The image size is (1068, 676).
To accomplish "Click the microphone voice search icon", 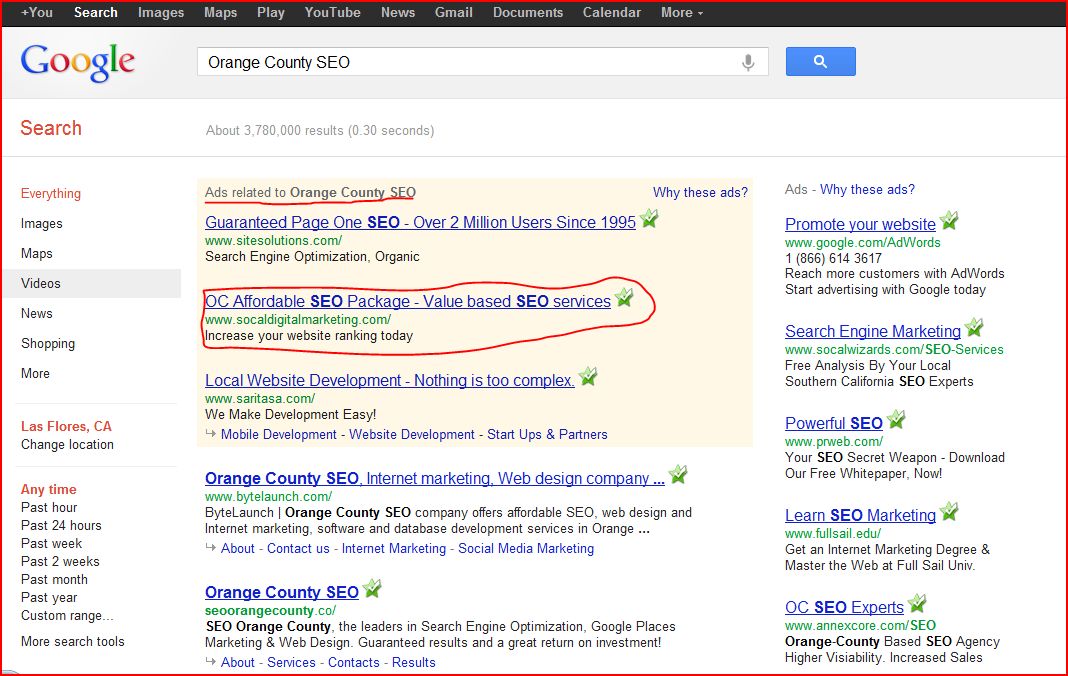I will (748, 63).
